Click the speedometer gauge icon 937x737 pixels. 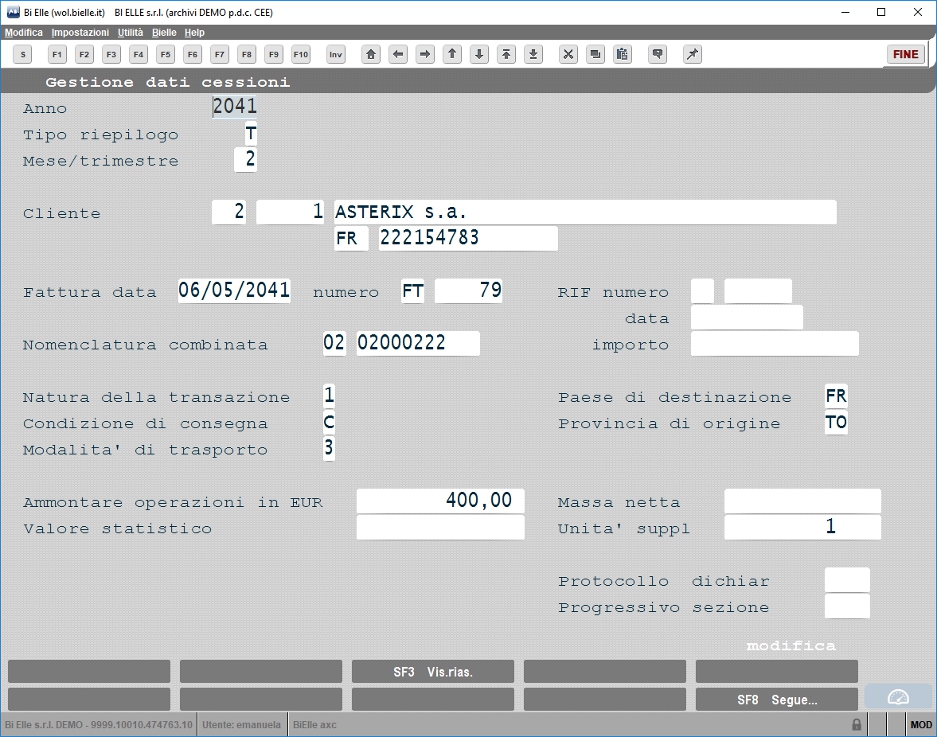[898, 697]
